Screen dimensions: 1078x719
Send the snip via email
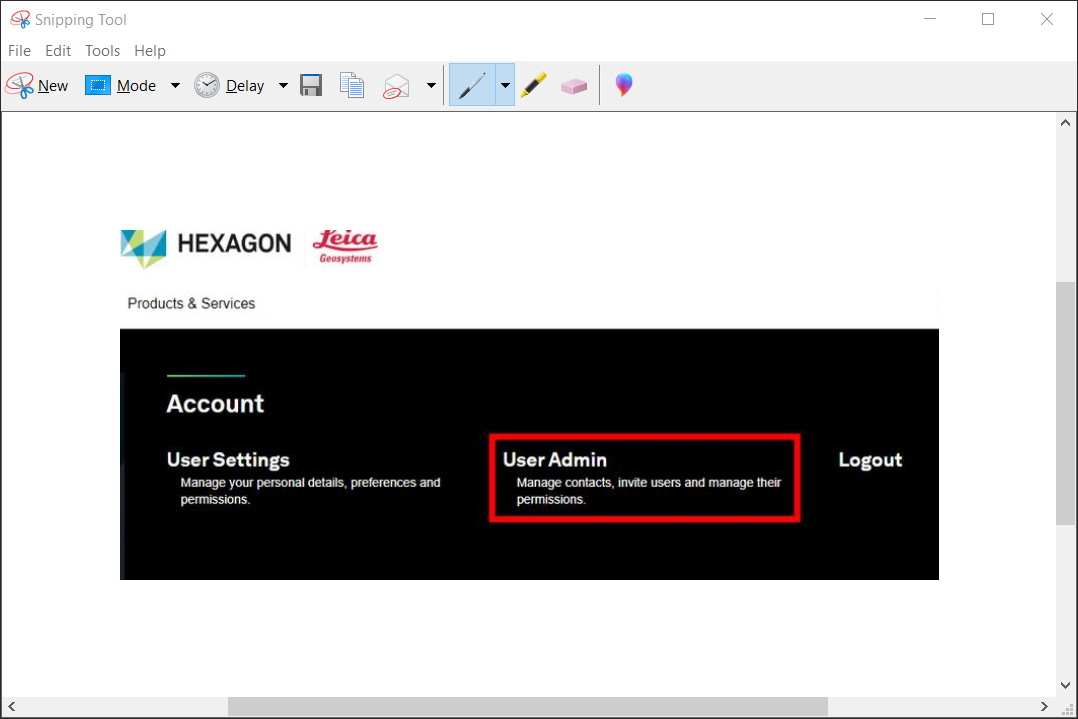pos(398,85)
